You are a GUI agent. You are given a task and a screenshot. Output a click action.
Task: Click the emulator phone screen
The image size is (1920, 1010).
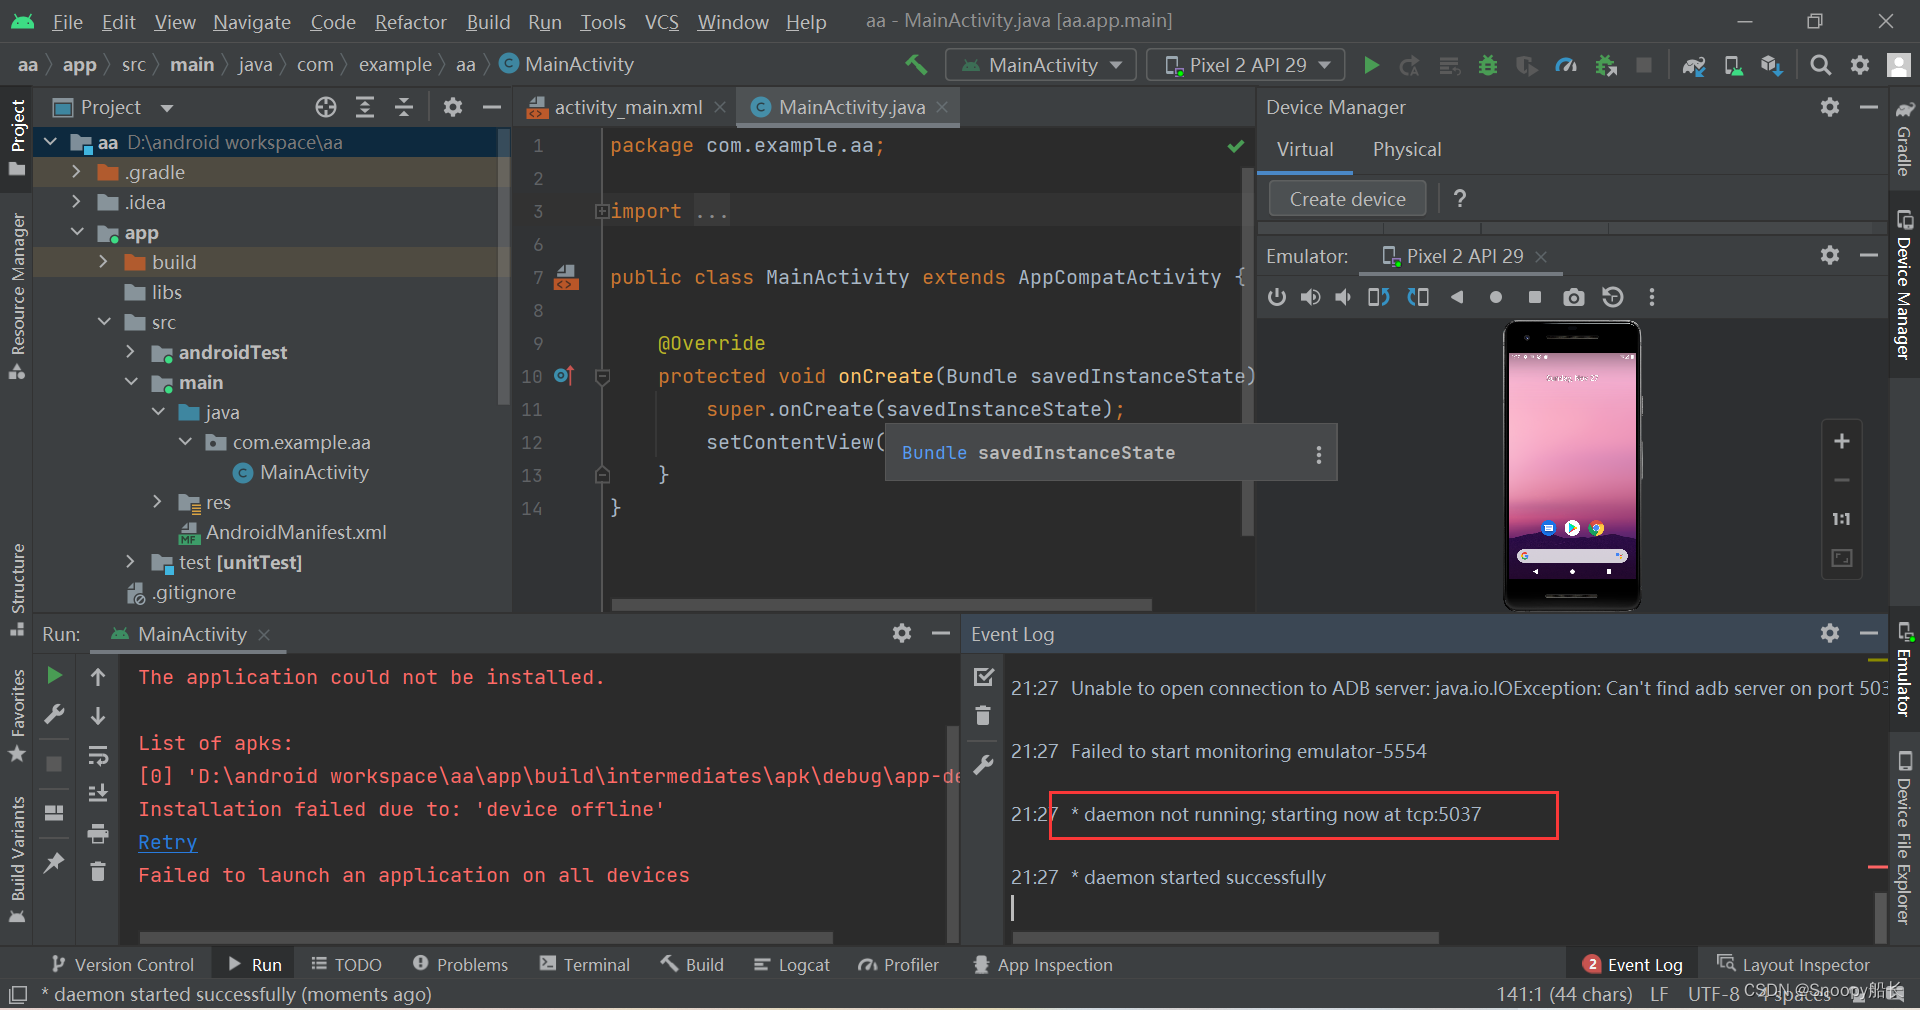[1572, 465]
